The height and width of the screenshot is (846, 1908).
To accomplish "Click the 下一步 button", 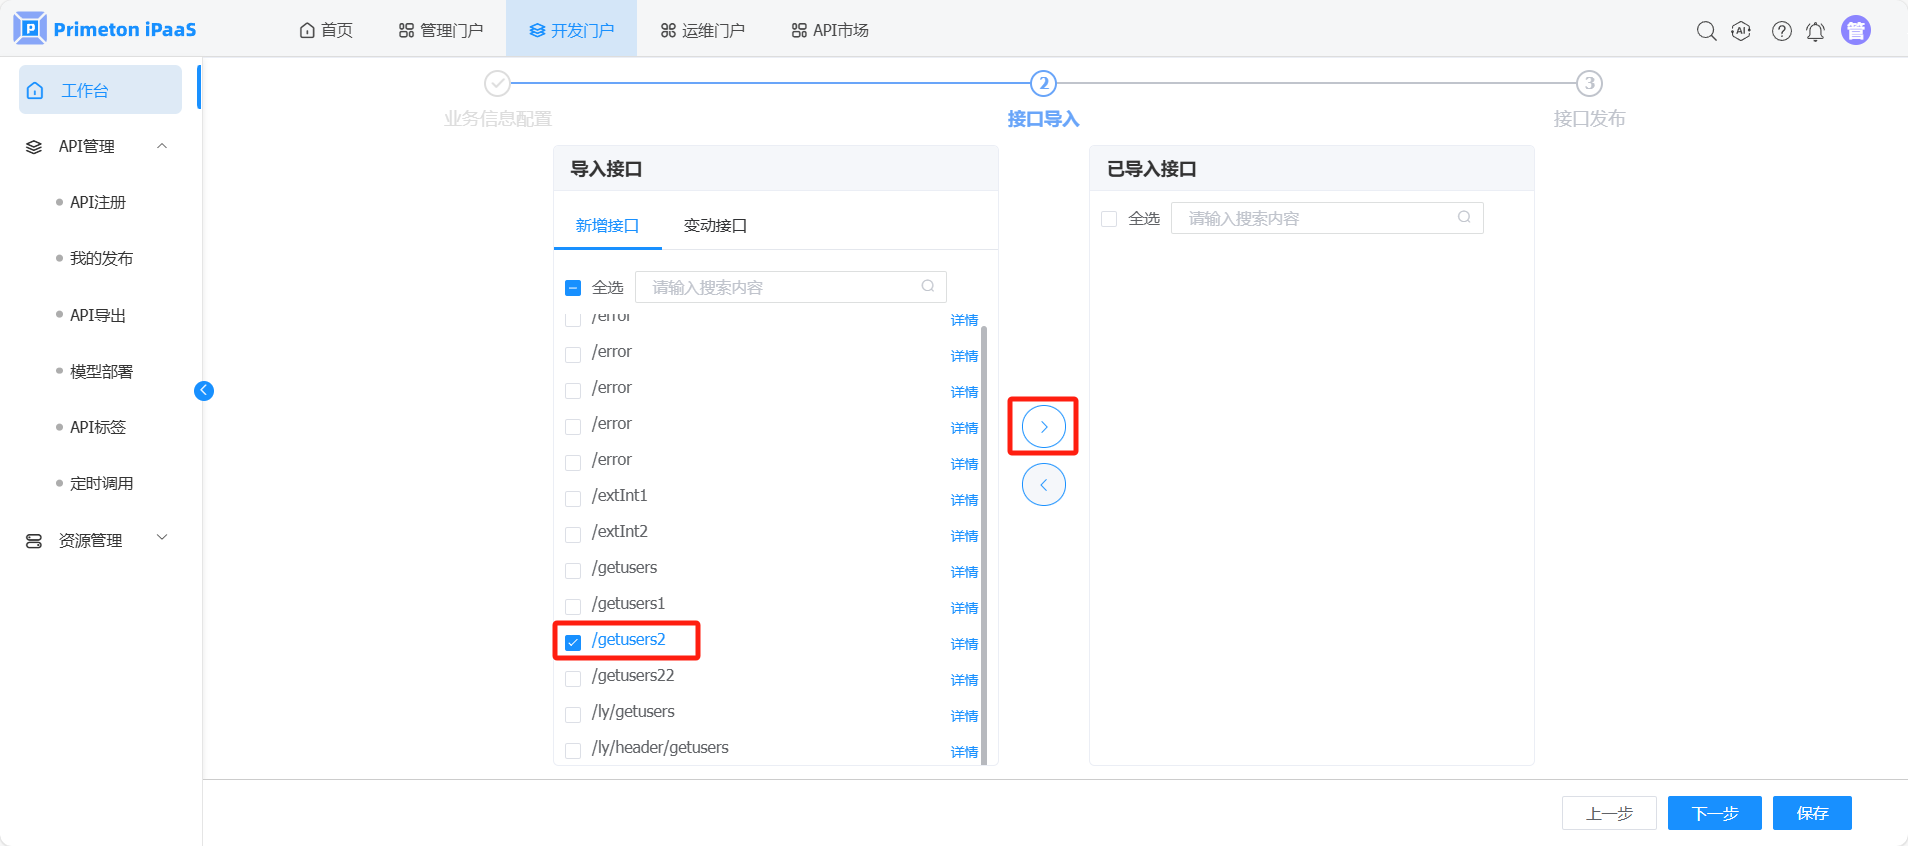I will [x=1715, y=813].
